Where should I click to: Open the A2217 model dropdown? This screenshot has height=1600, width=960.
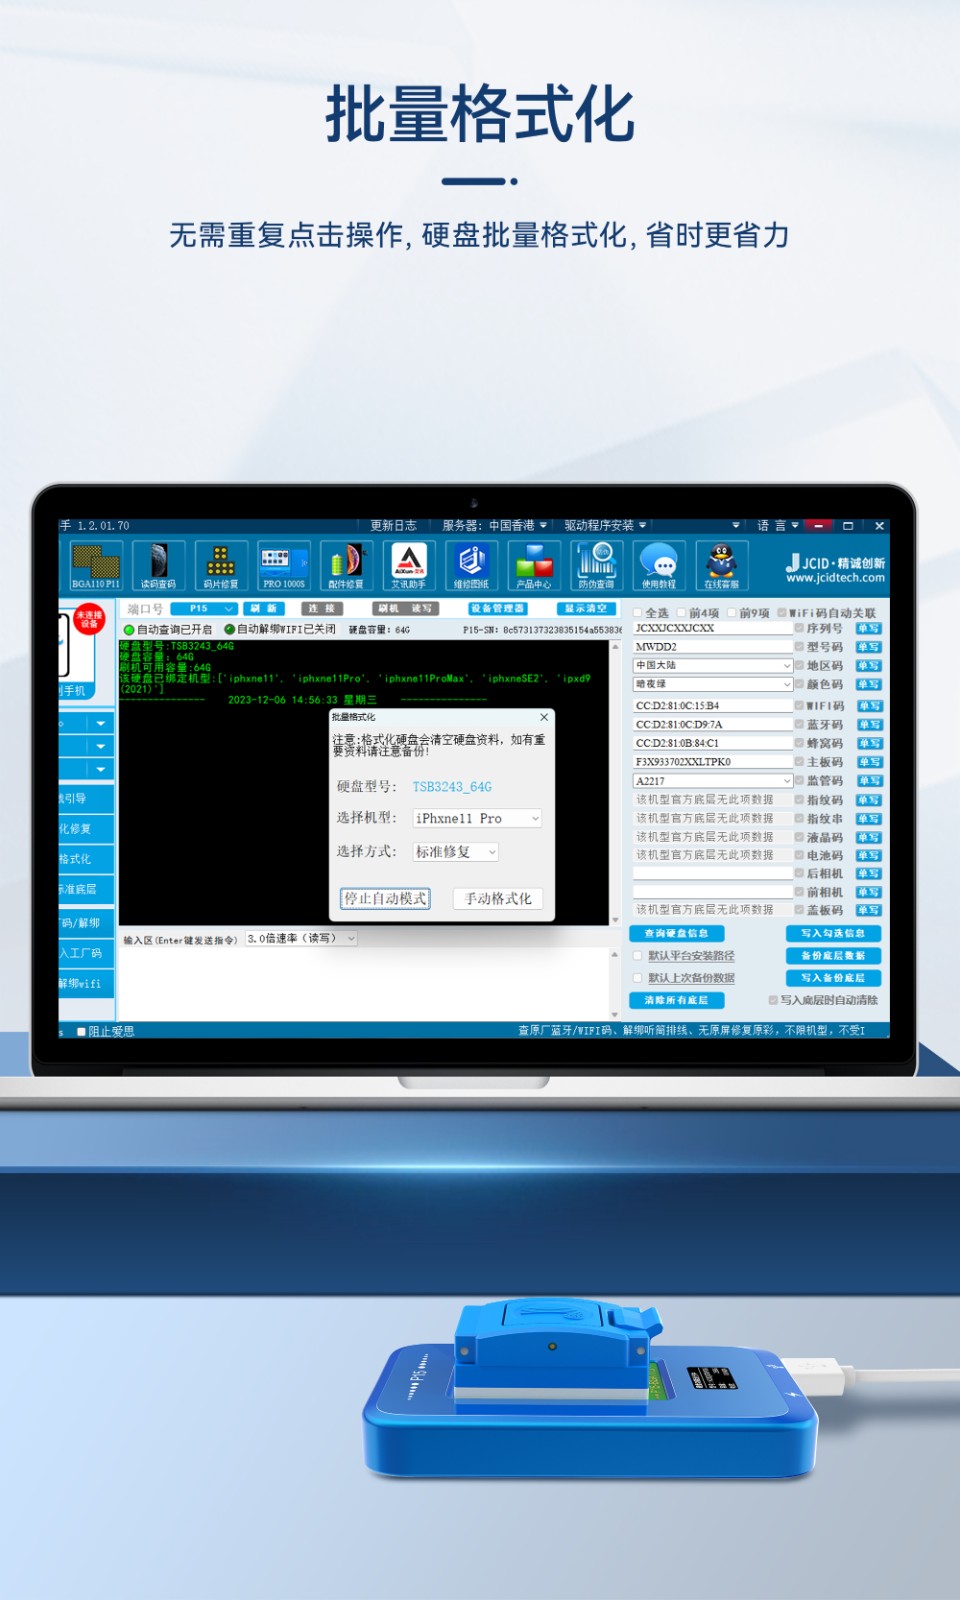pos(713,781)
